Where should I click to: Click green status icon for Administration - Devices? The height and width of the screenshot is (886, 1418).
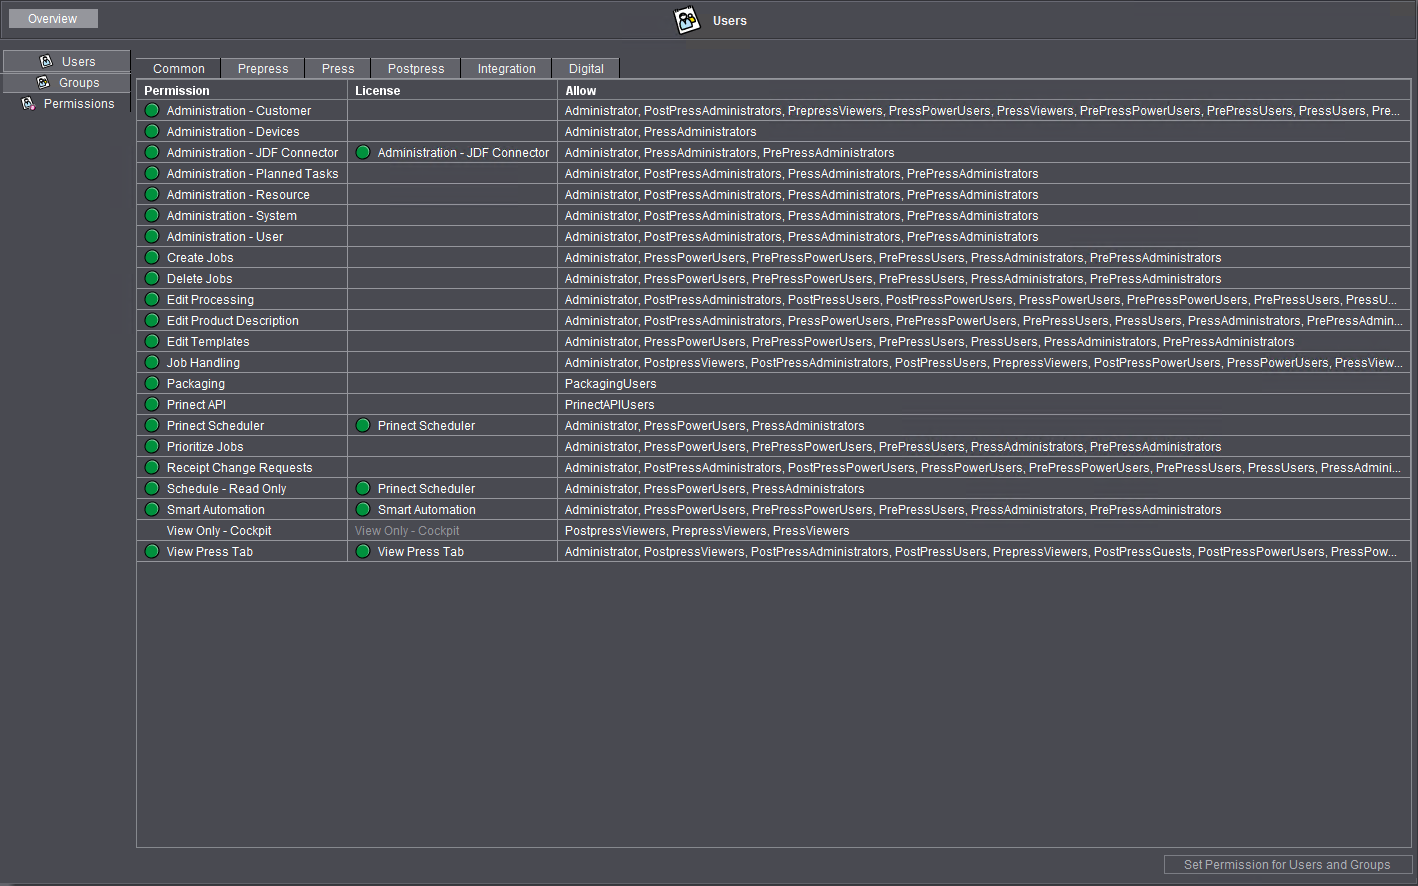[152, 131]
